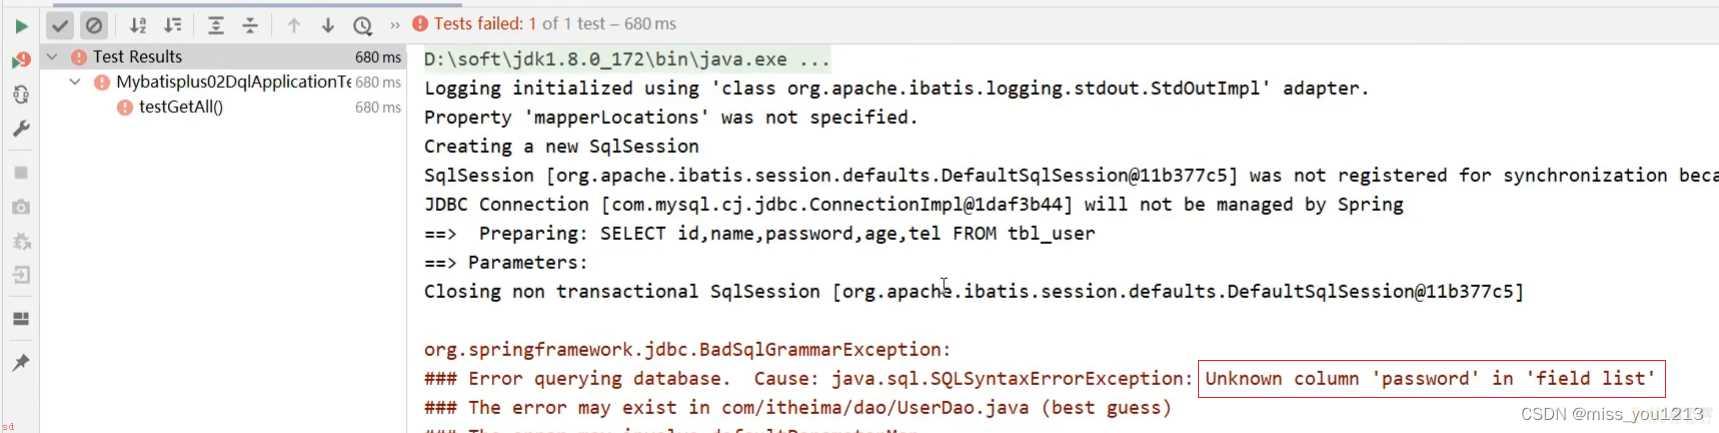Show more toolbar options chevron

click(395, 25)
